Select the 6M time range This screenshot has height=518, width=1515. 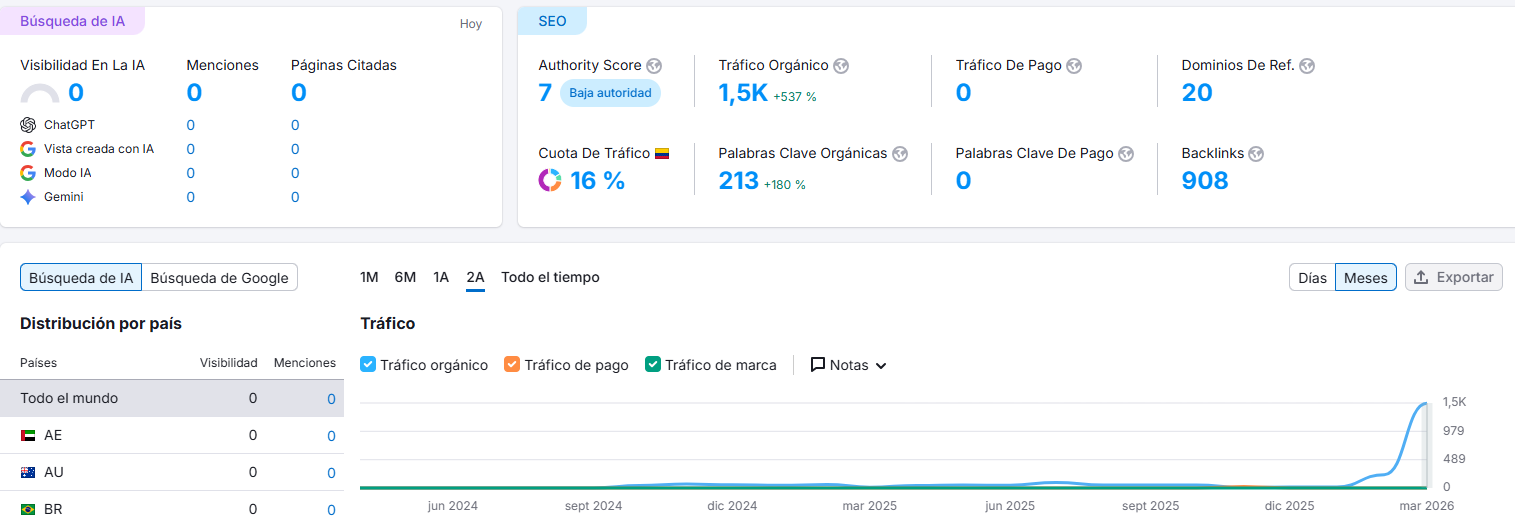[x=405, y=277]
